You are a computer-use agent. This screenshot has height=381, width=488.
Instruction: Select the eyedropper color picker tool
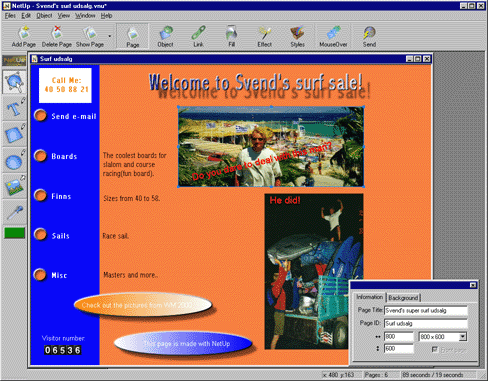[14, 212]
